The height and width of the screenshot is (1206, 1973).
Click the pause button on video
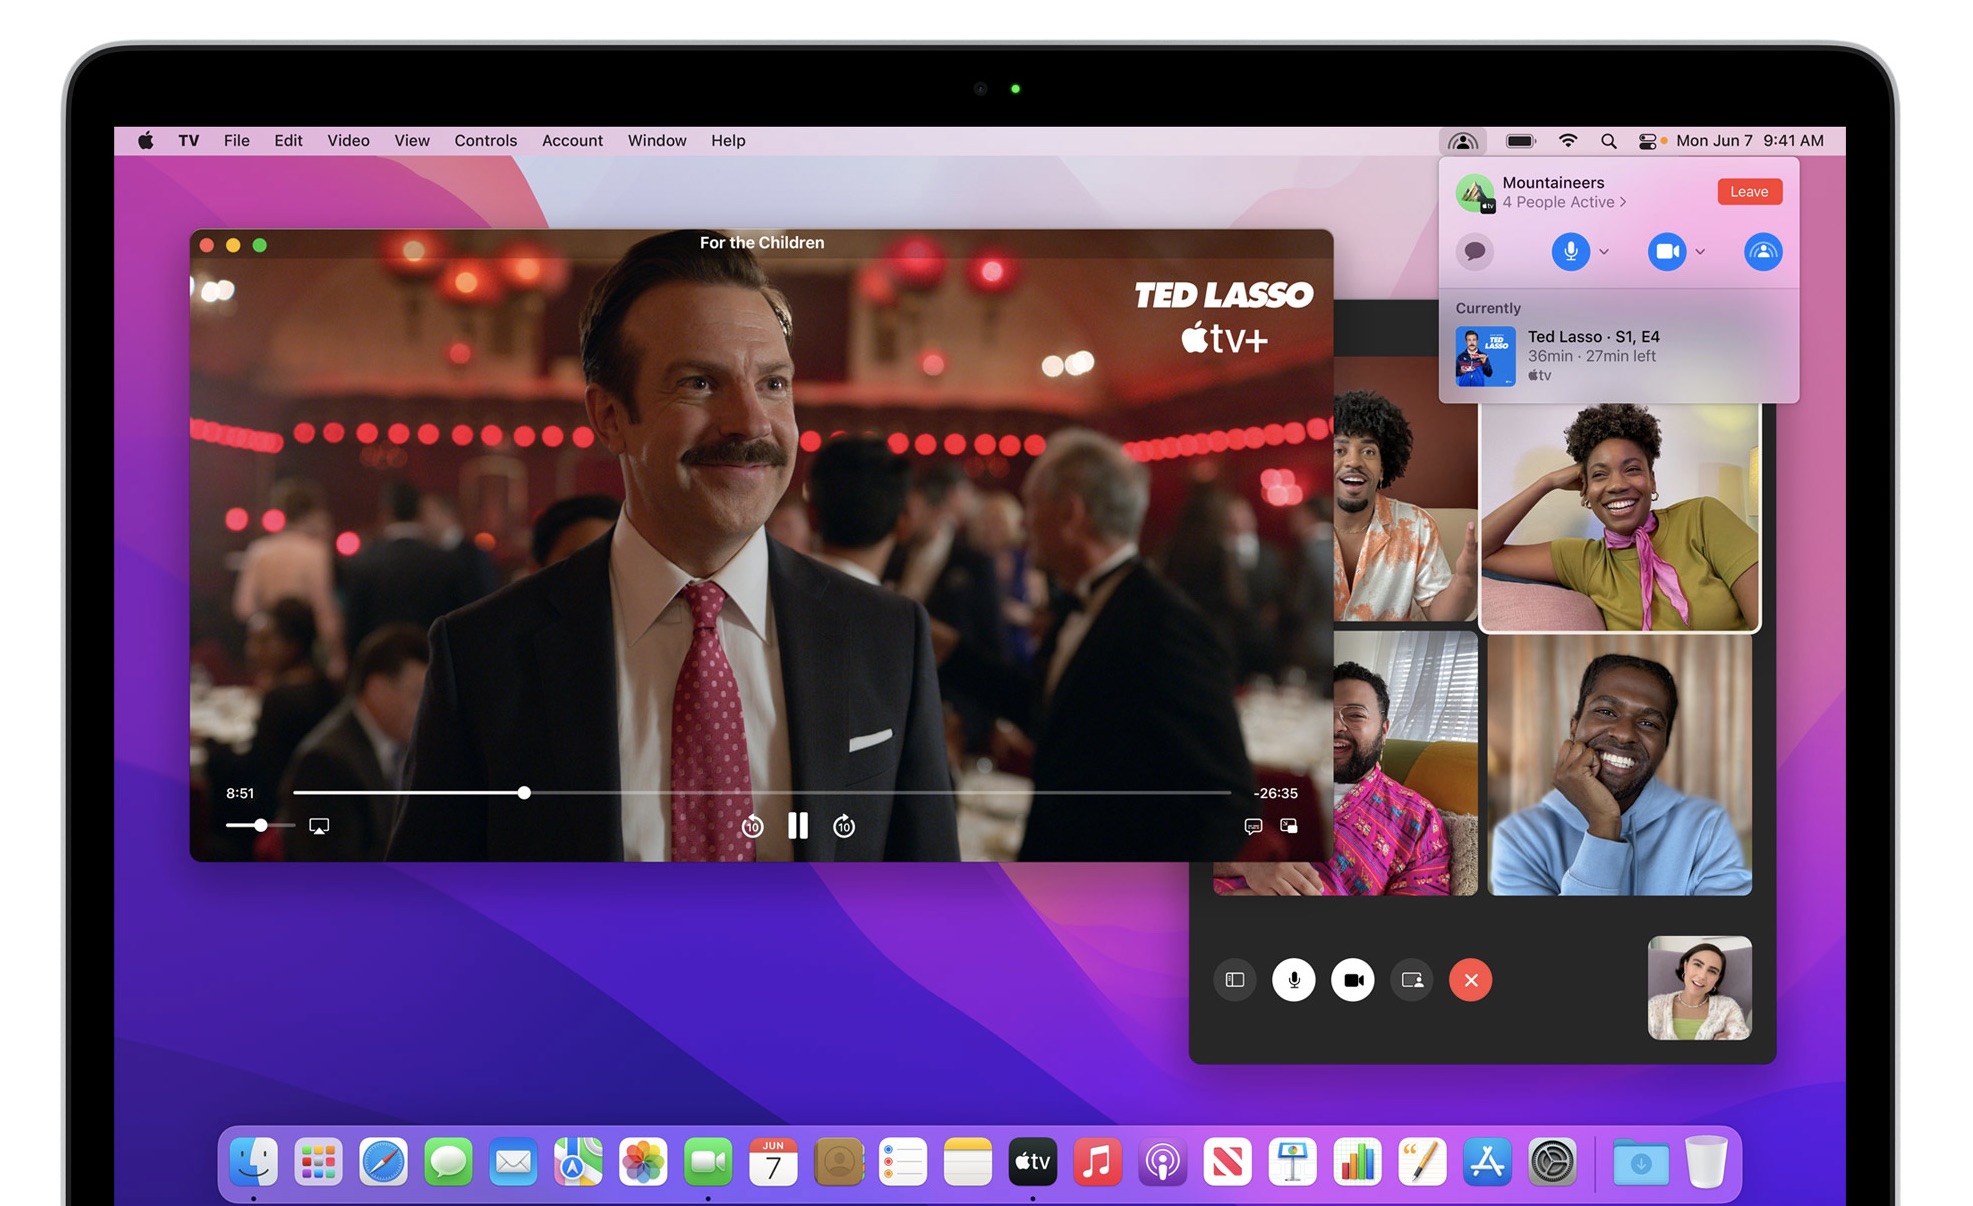[x=798, y=826]
